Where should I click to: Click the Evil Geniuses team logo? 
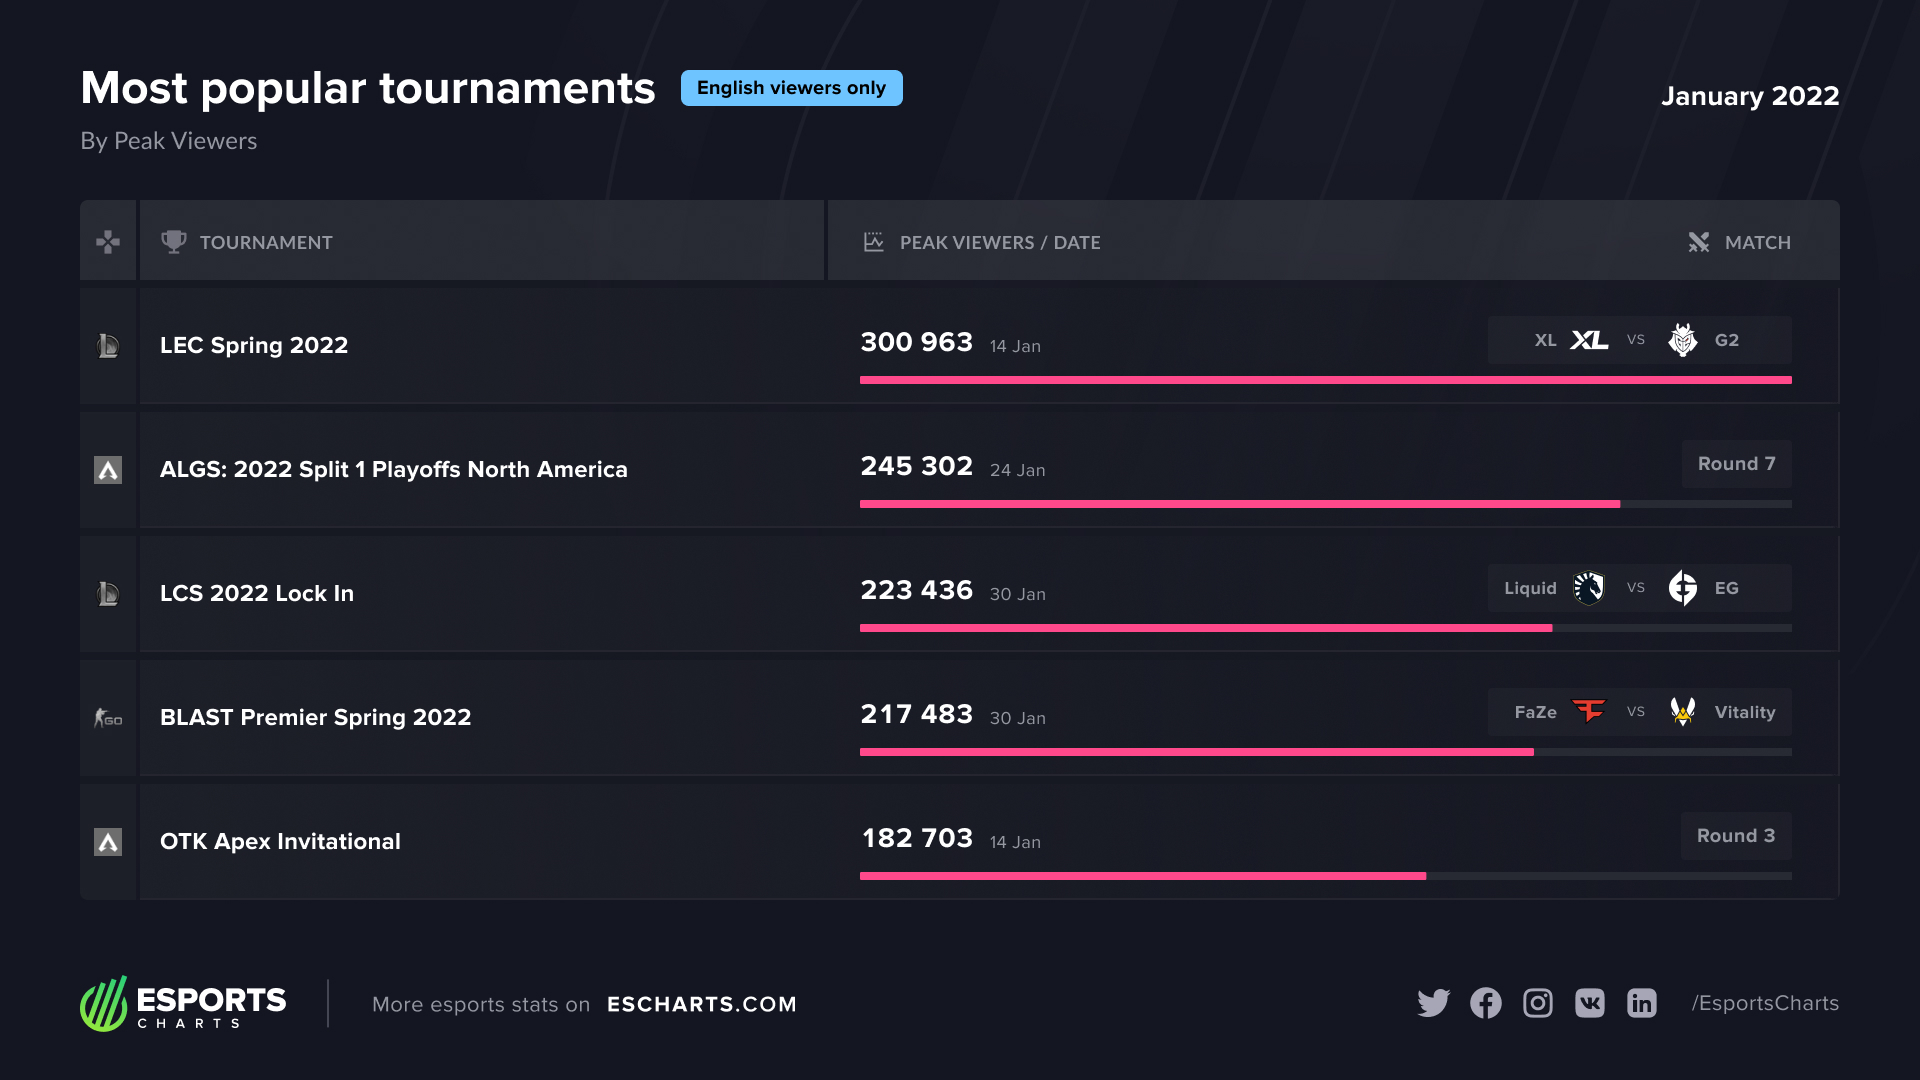tap(1683, 588)
